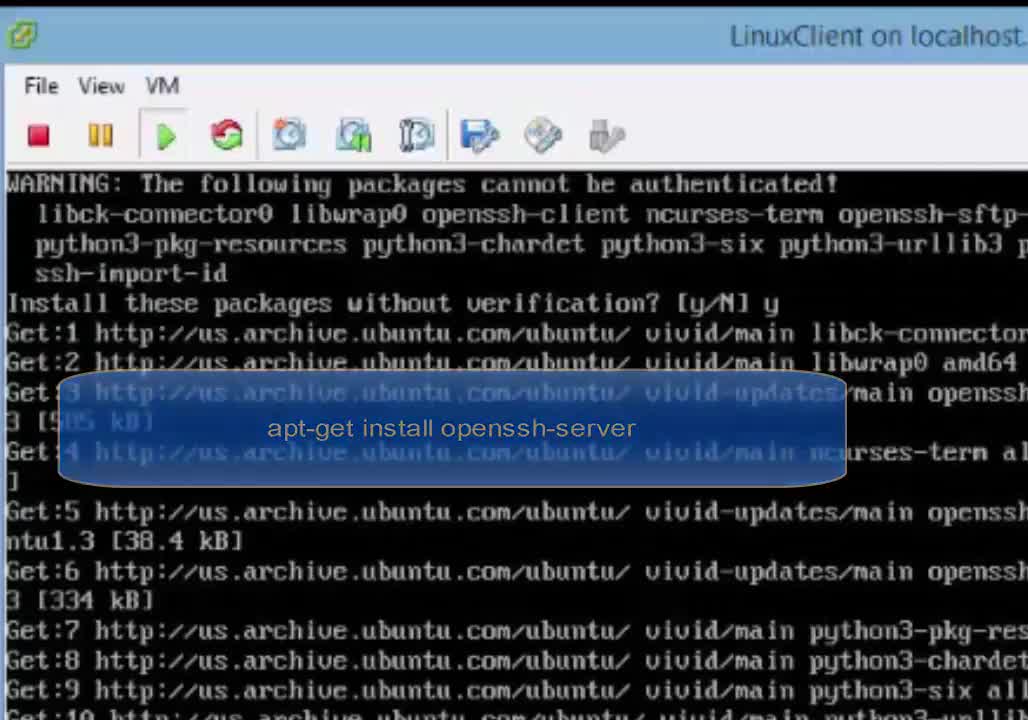Click the ssh-import-id package line
The image size is (1028, 720).
(x=131, y=273)
